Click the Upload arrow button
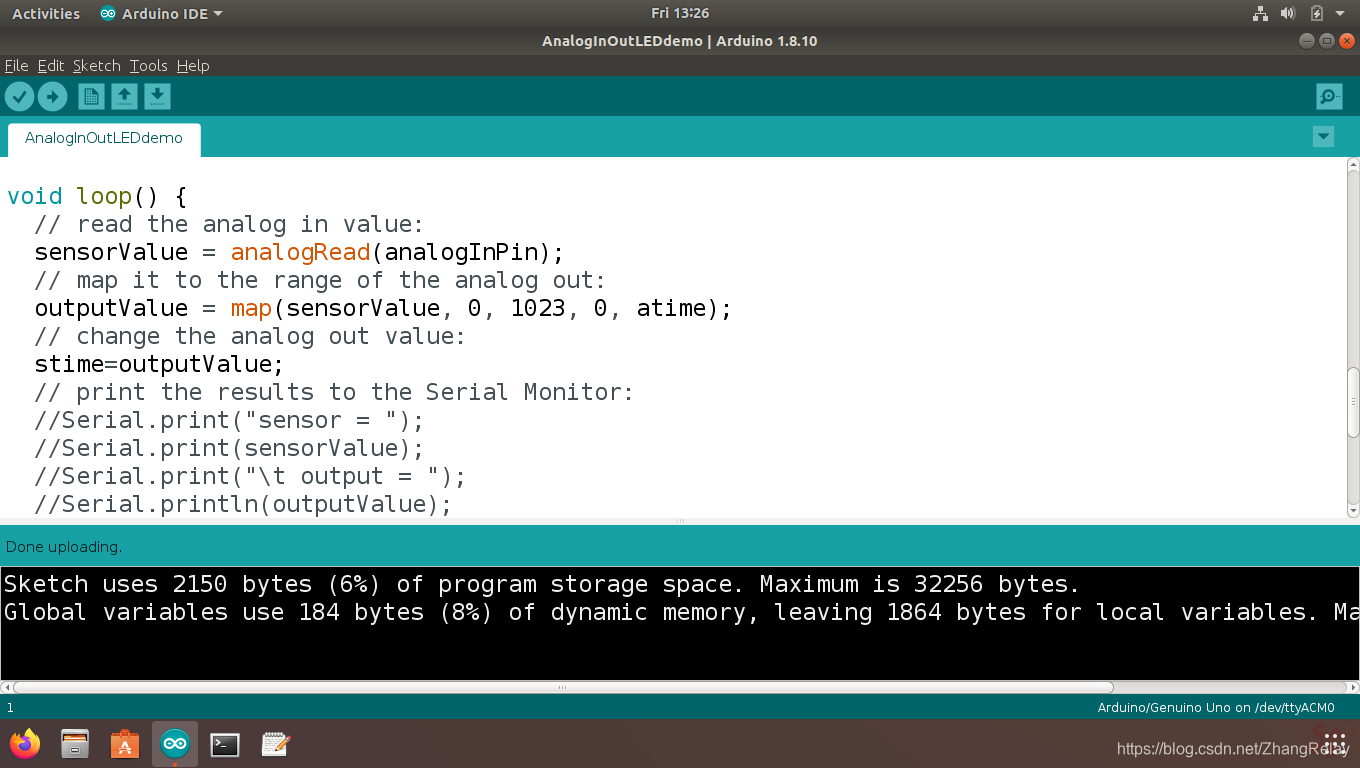This screenshot has height=768, width=1360. click(52, 96)
